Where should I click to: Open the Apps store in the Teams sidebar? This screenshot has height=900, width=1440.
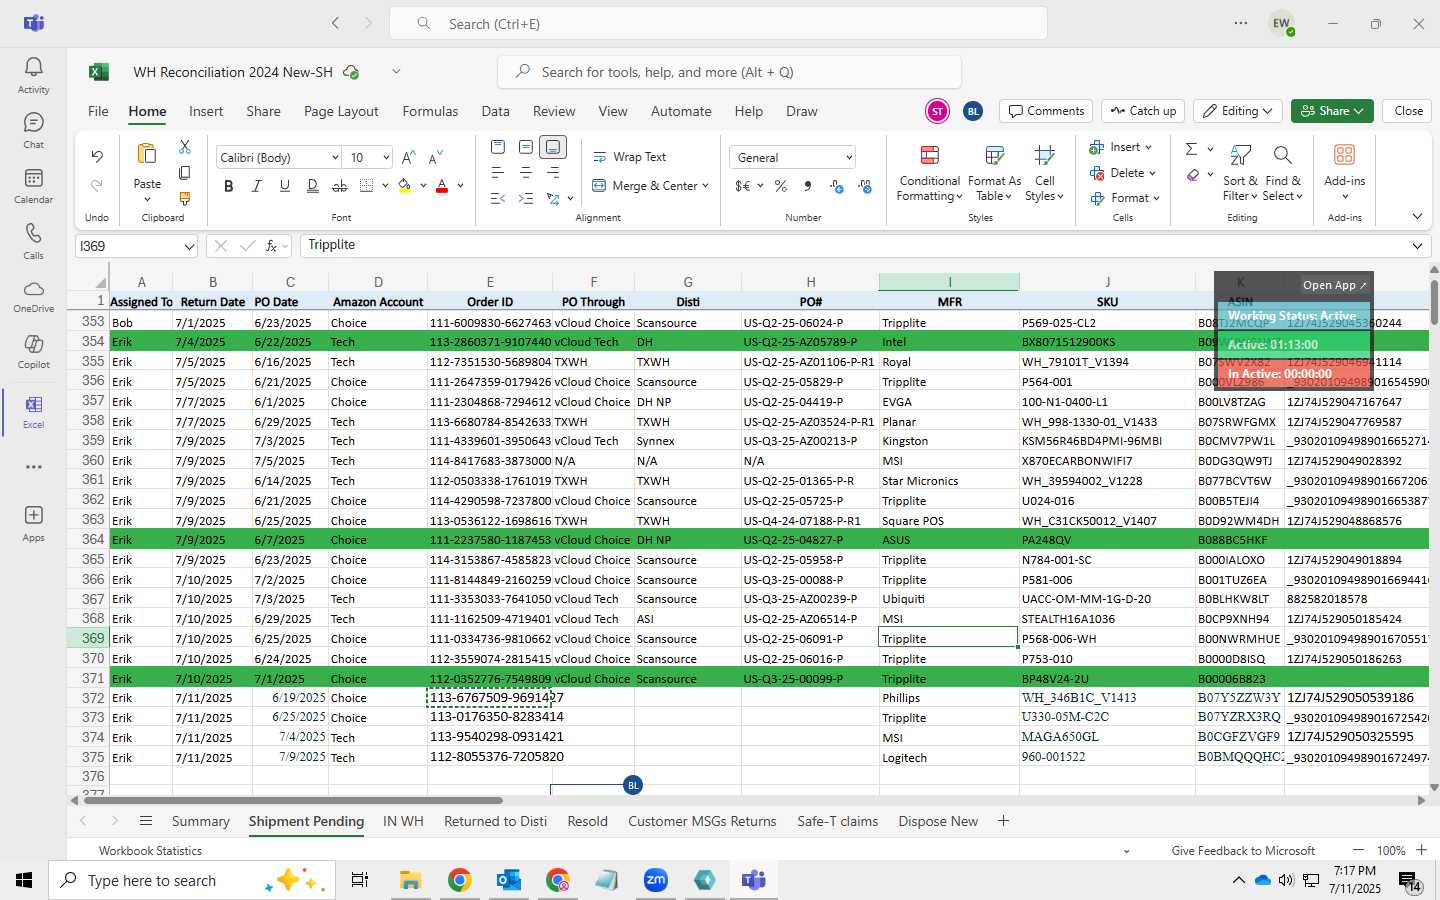(x=33, y=522)
